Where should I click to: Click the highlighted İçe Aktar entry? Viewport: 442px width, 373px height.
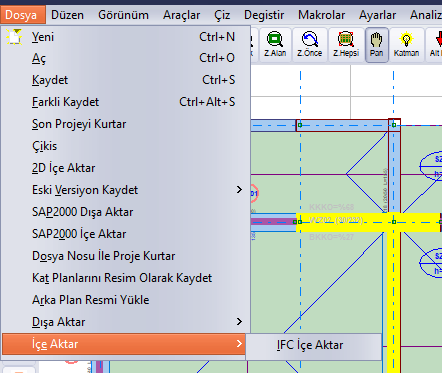click(124, 344)
